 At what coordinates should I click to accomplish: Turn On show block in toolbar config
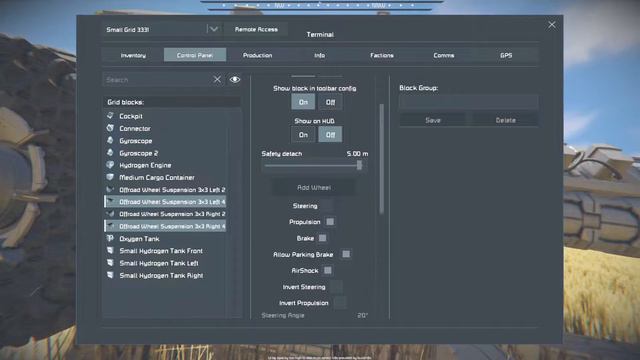point(303,102)
